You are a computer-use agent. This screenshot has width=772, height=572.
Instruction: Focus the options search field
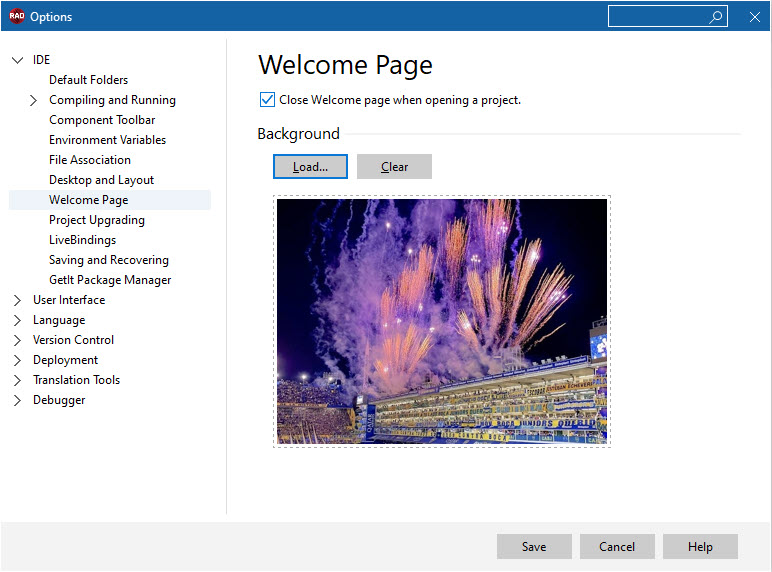coord(667,17)
